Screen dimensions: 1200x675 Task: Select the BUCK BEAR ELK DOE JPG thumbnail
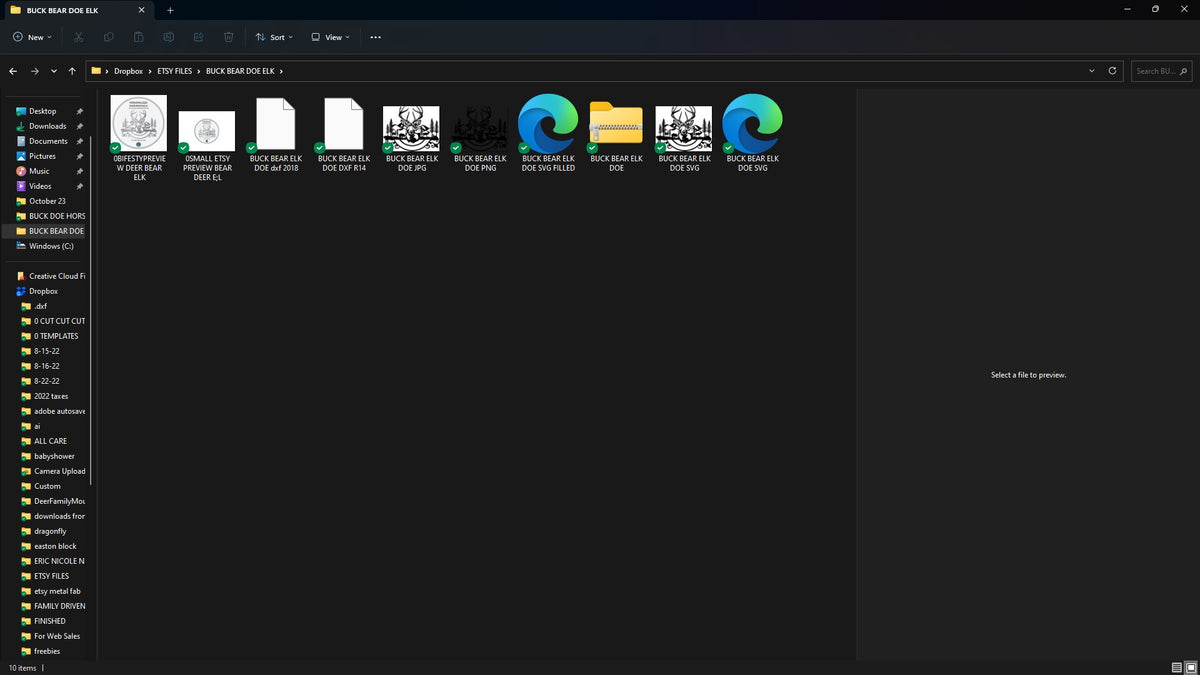[x=411, y=136]
